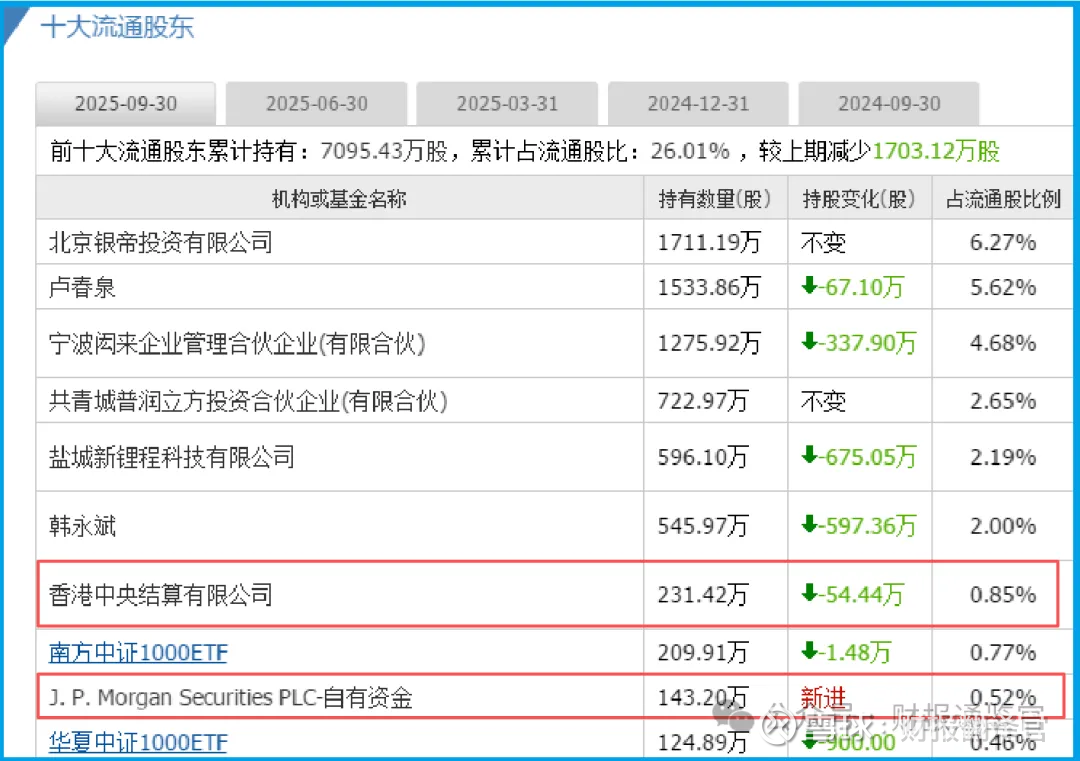Click the green 1703.12万股 decrease figure
Viewport: 1080px width, 761px height.
[936, 151]
